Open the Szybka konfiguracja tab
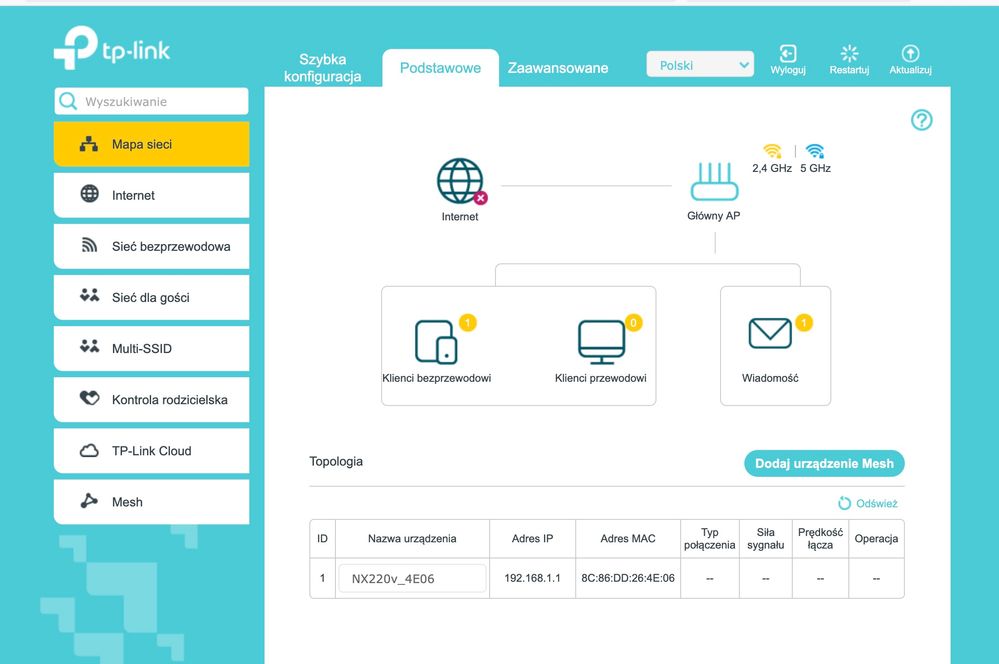Viewport: 999px width, 664px height. pos(322,68)
